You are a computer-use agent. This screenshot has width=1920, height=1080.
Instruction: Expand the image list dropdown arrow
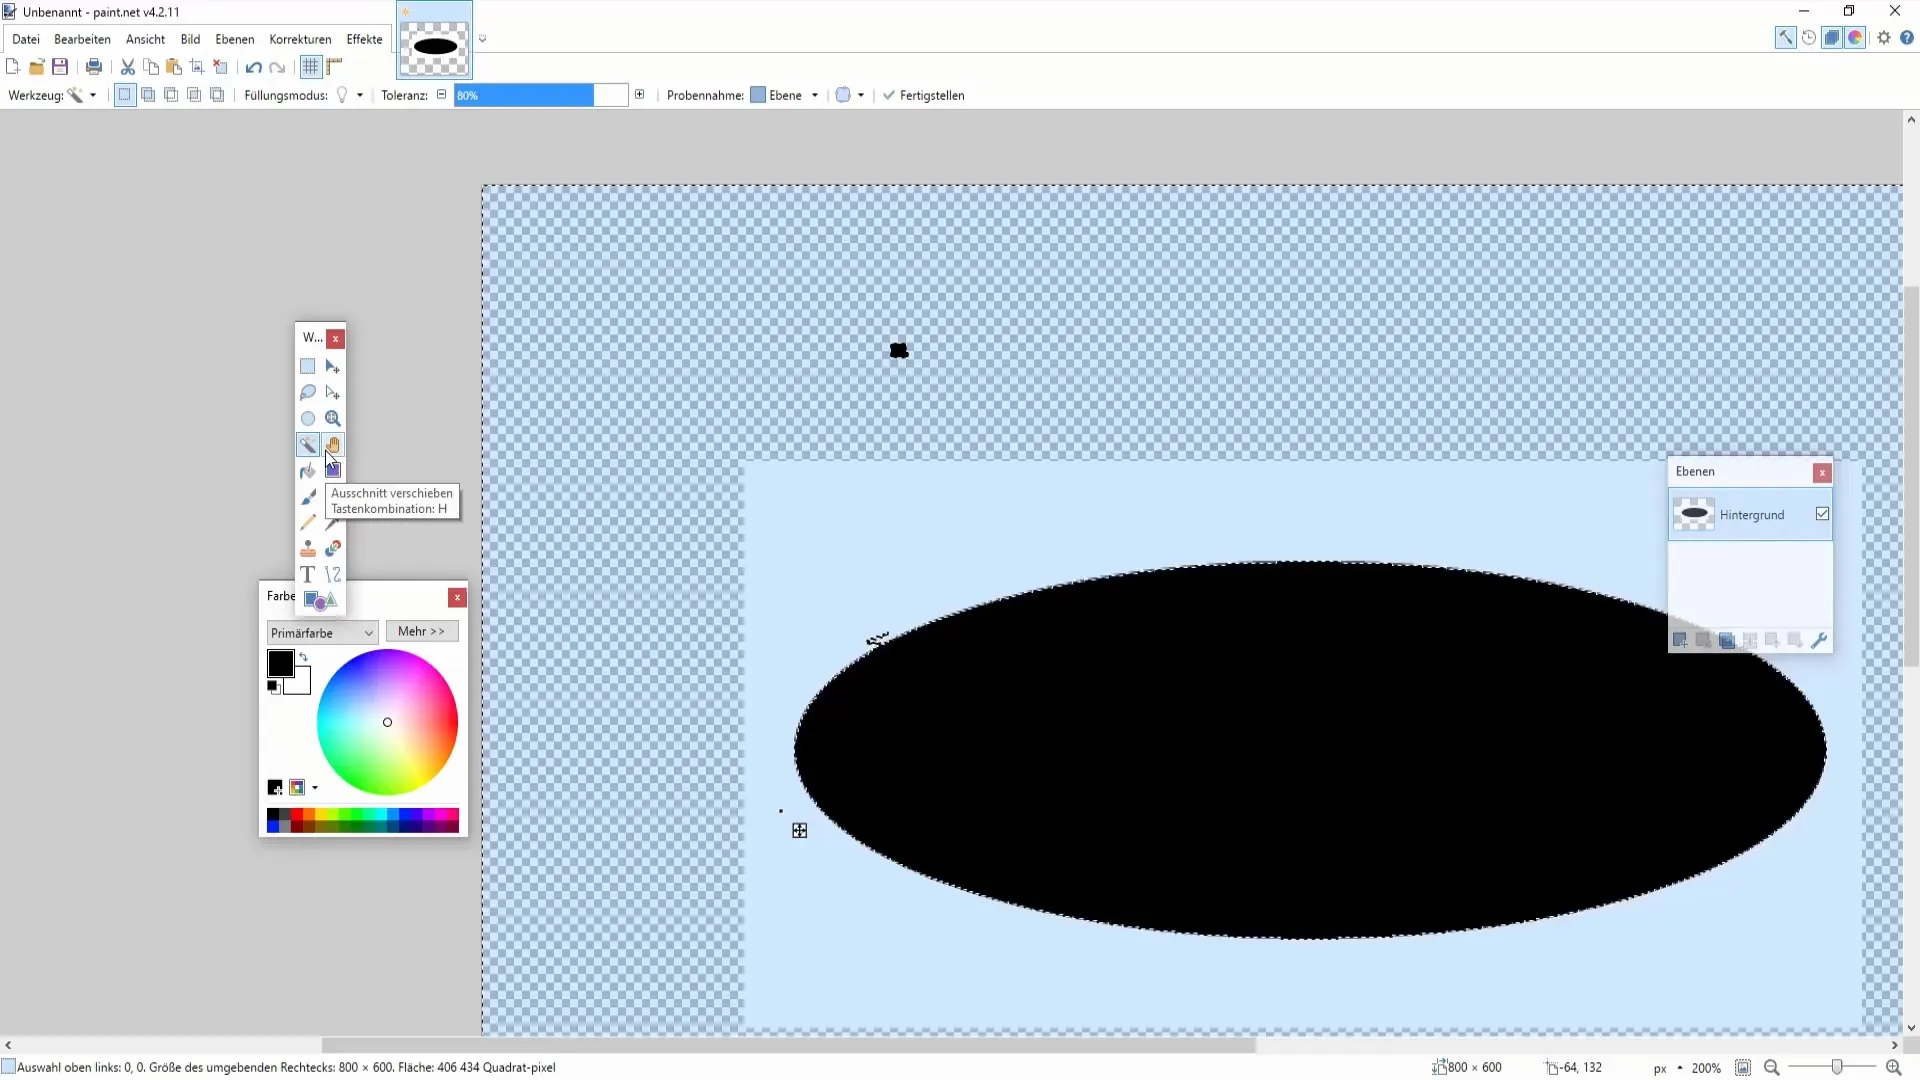pyautogui.click(x=482, y=39)
